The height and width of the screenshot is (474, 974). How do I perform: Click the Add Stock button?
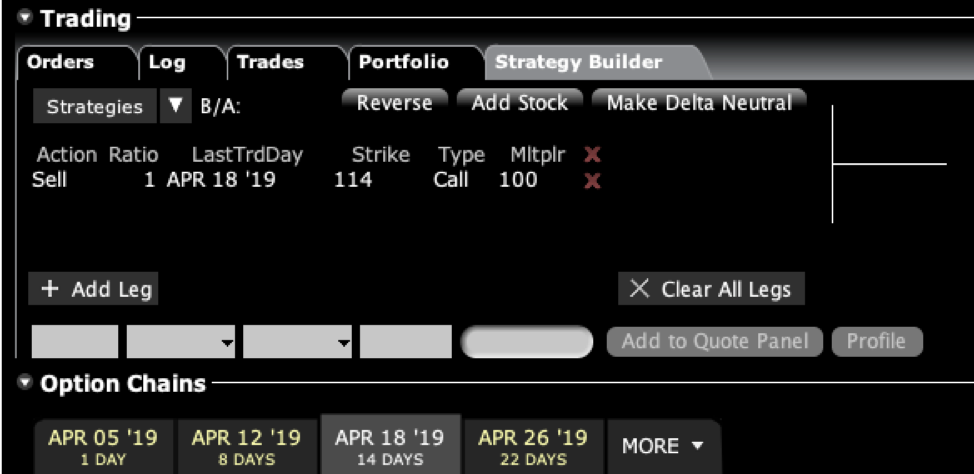(519, 103)
